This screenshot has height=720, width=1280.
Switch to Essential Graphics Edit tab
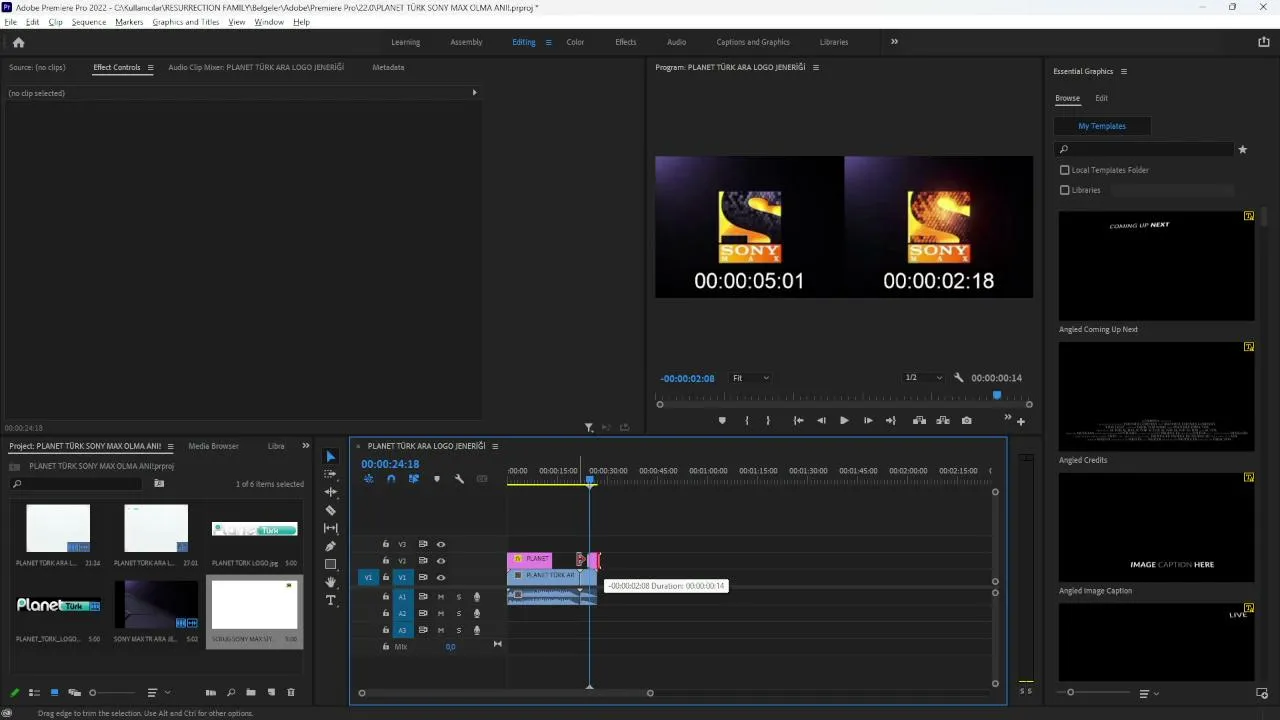1101,98
